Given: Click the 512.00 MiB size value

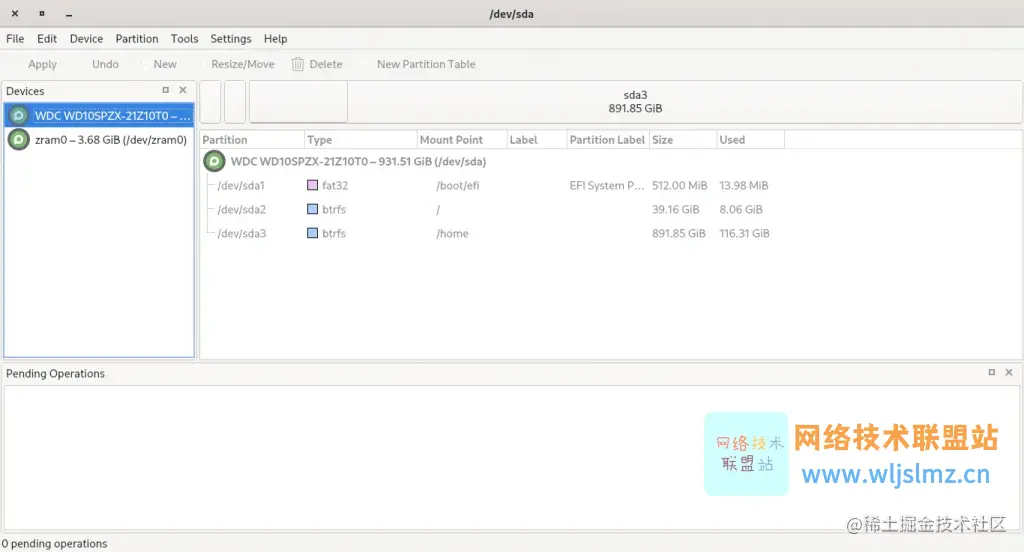Looking at the screenshot, I should click(x=679, y=186).
